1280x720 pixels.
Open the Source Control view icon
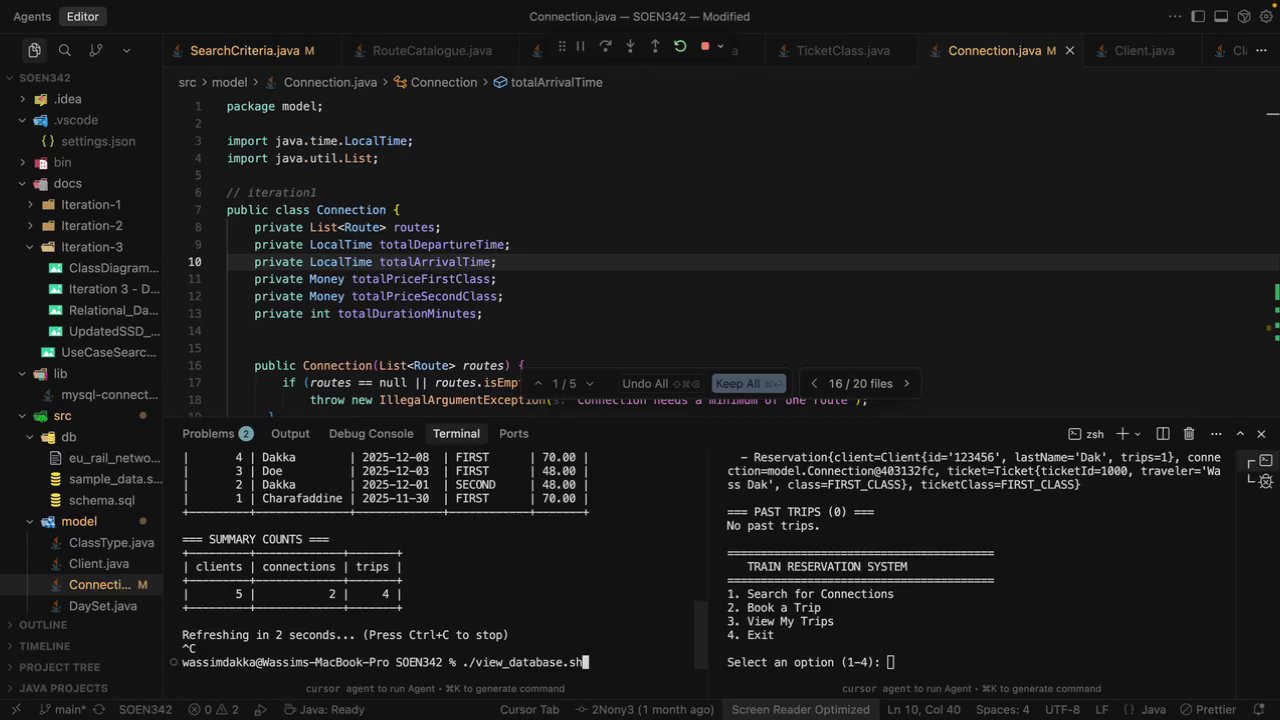tap(96, 50)
